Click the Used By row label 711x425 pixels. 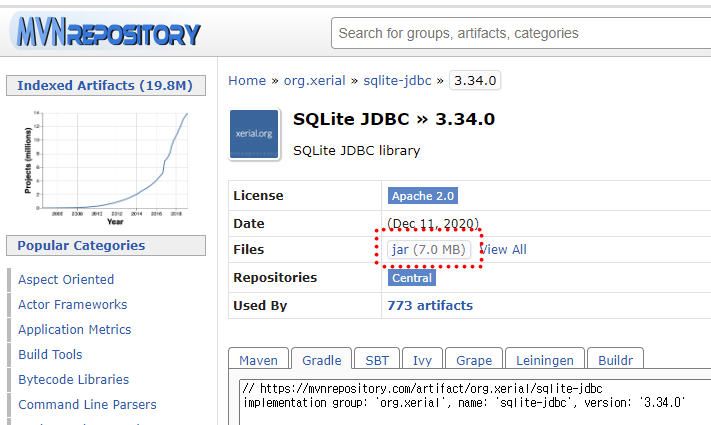click(260, 306)
